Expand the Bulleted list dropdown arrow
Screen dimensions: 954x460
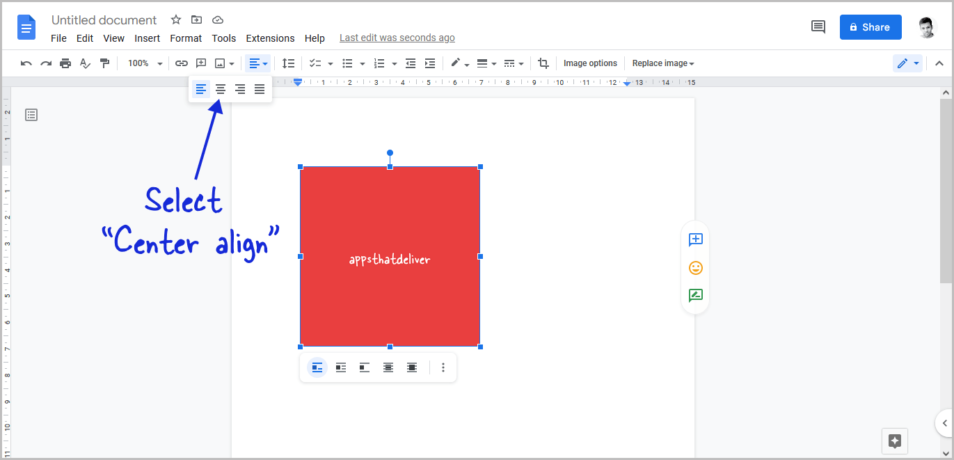pyautogui.click(x=362, y=63)
